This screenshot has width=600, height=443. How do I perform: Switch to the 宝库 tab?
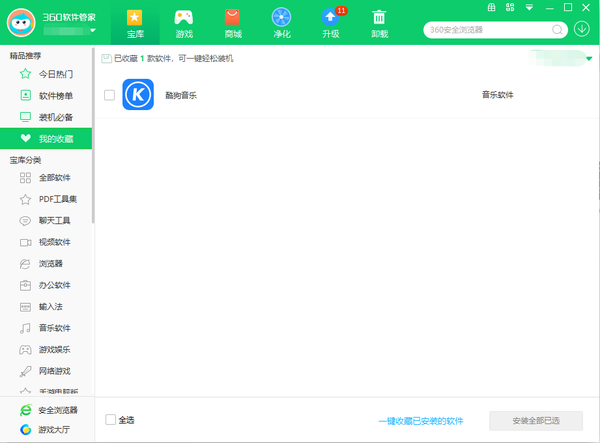click(x=135, y=22)
